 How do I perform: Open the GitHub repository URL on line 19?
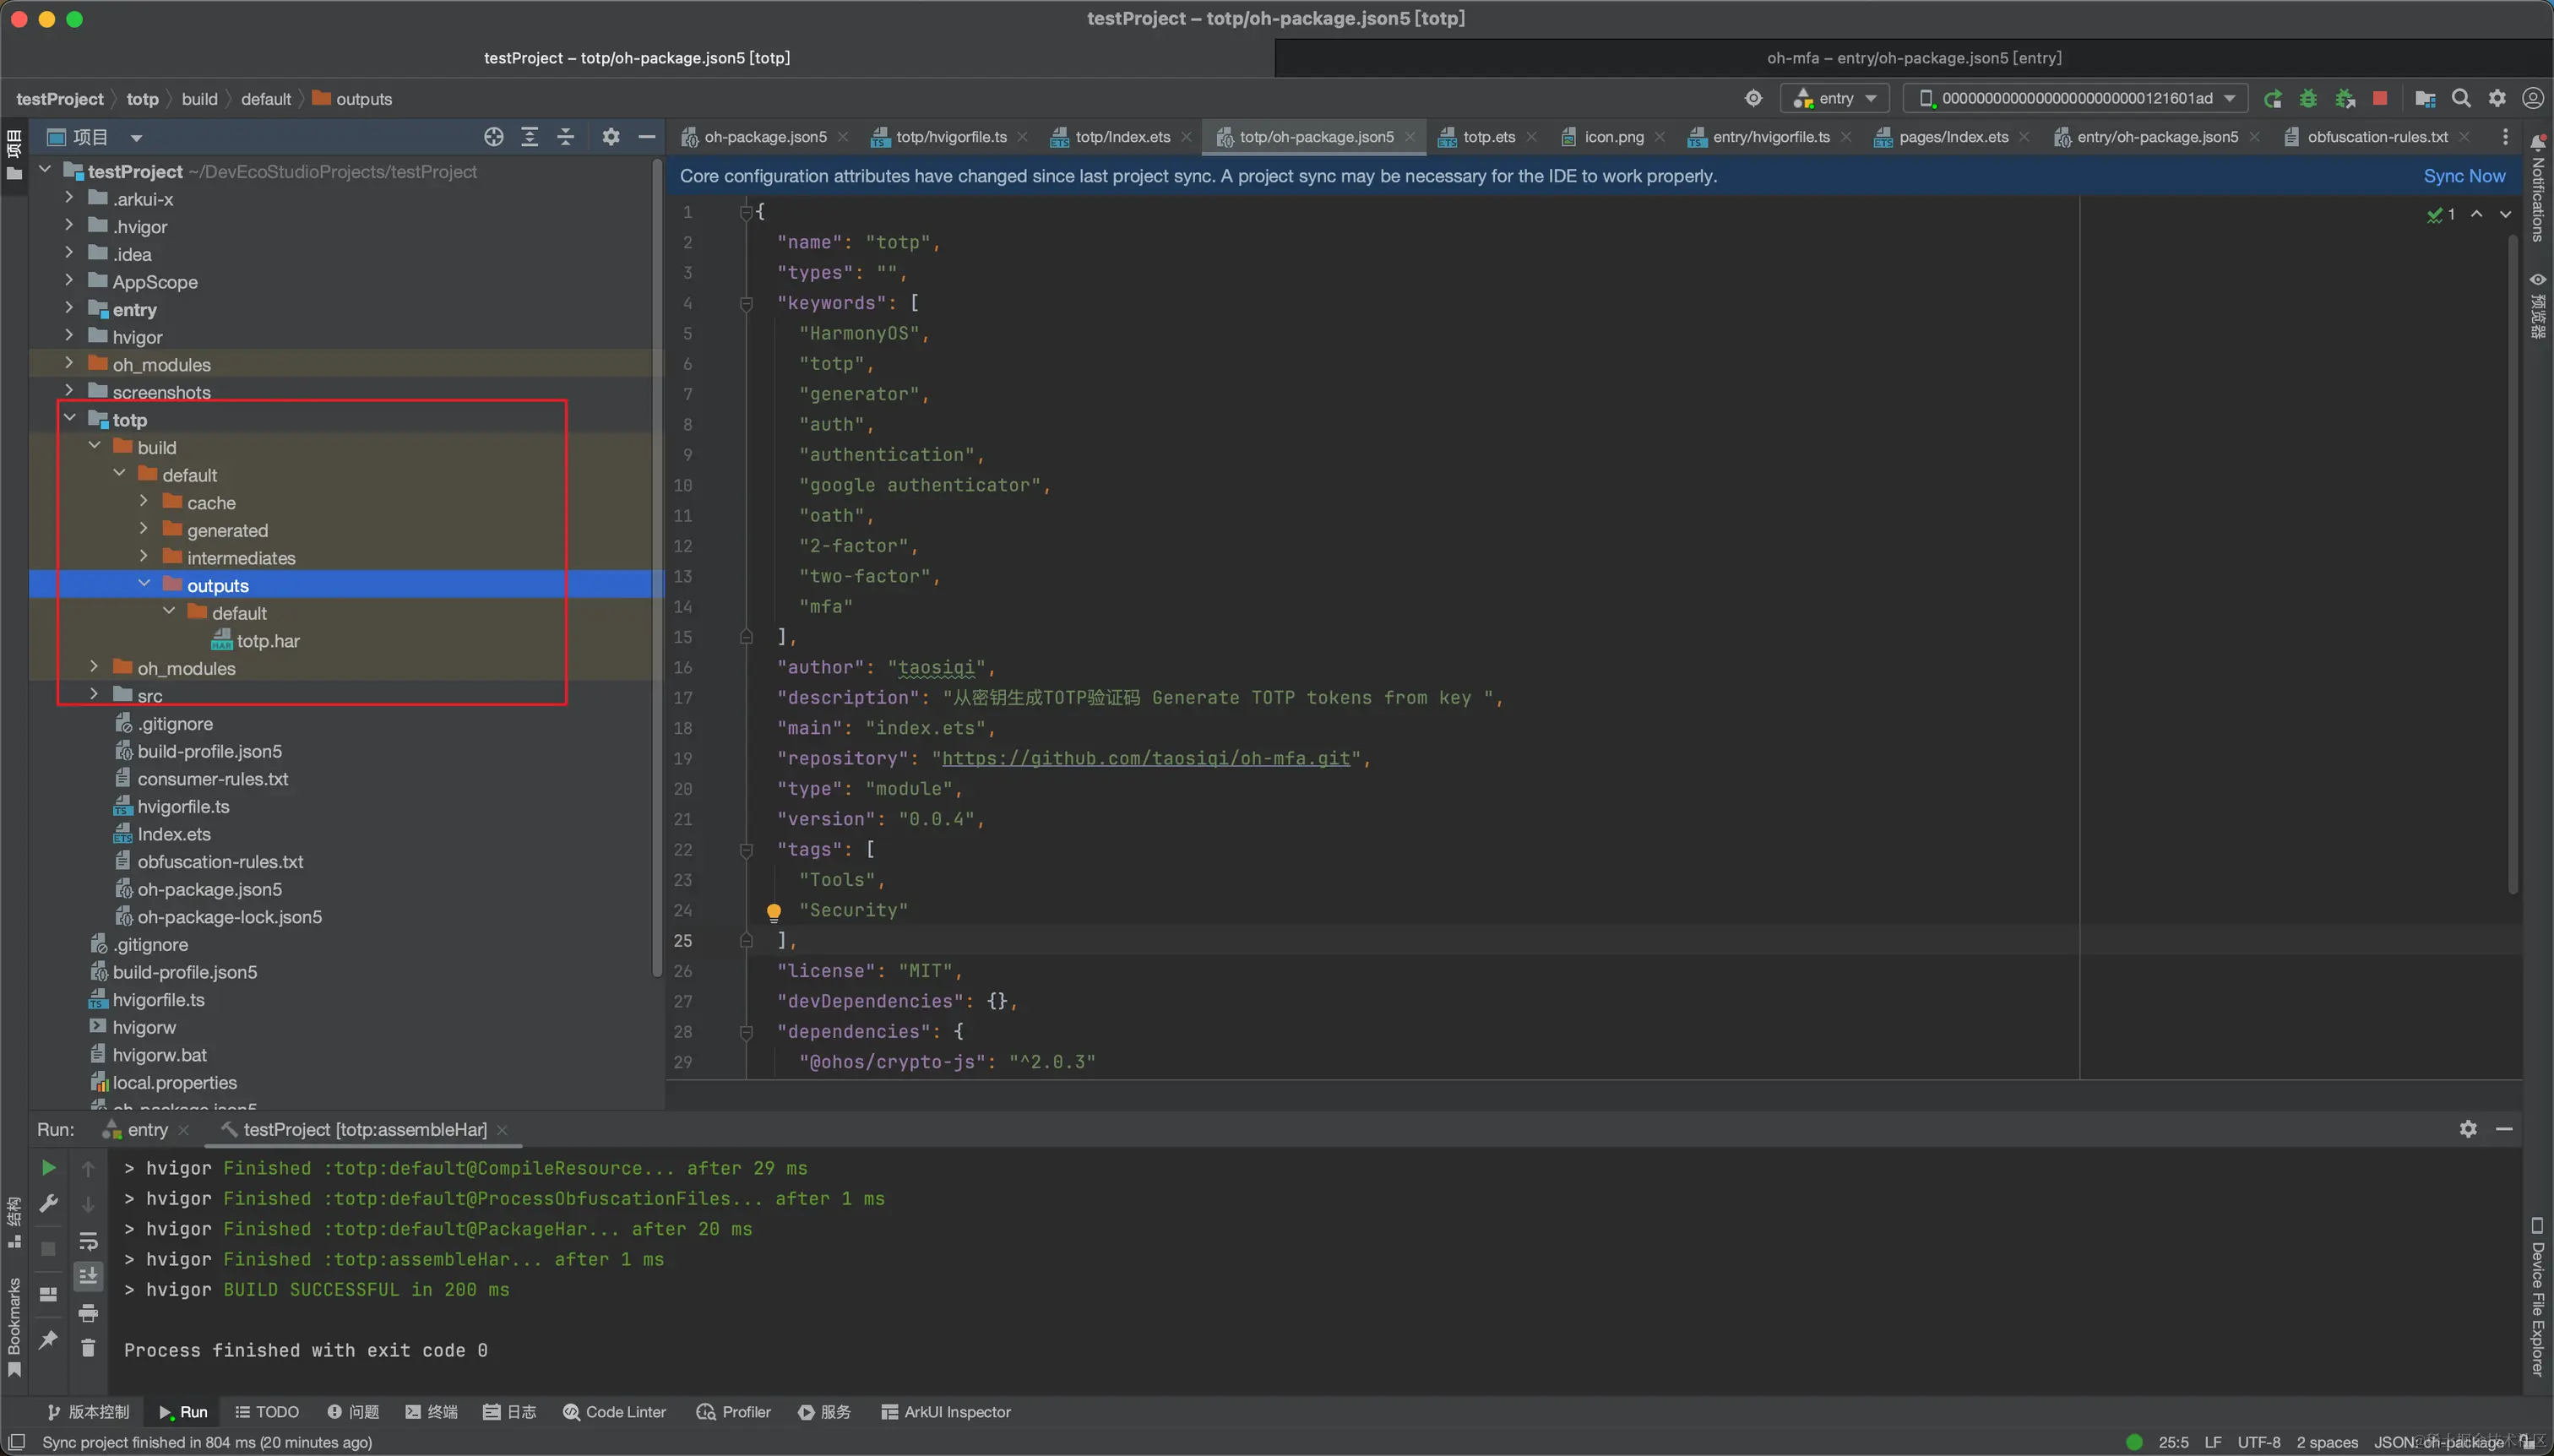coord(1146,758)
